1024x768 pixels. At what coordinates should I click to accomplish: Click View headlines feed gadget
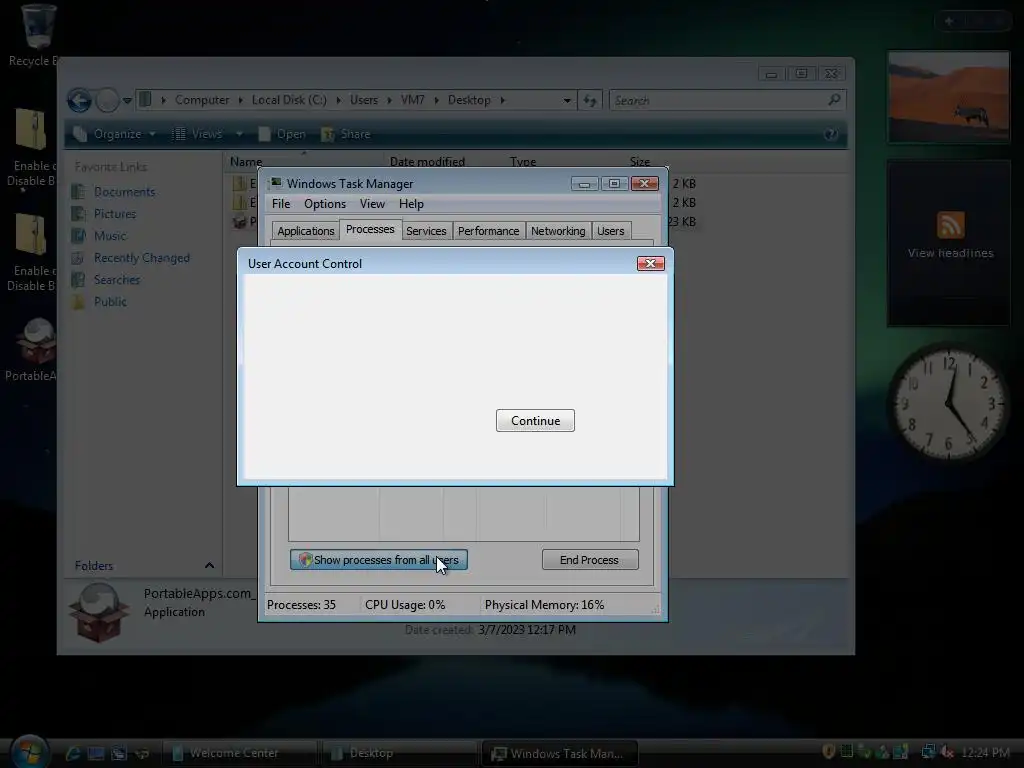point(950,253)
